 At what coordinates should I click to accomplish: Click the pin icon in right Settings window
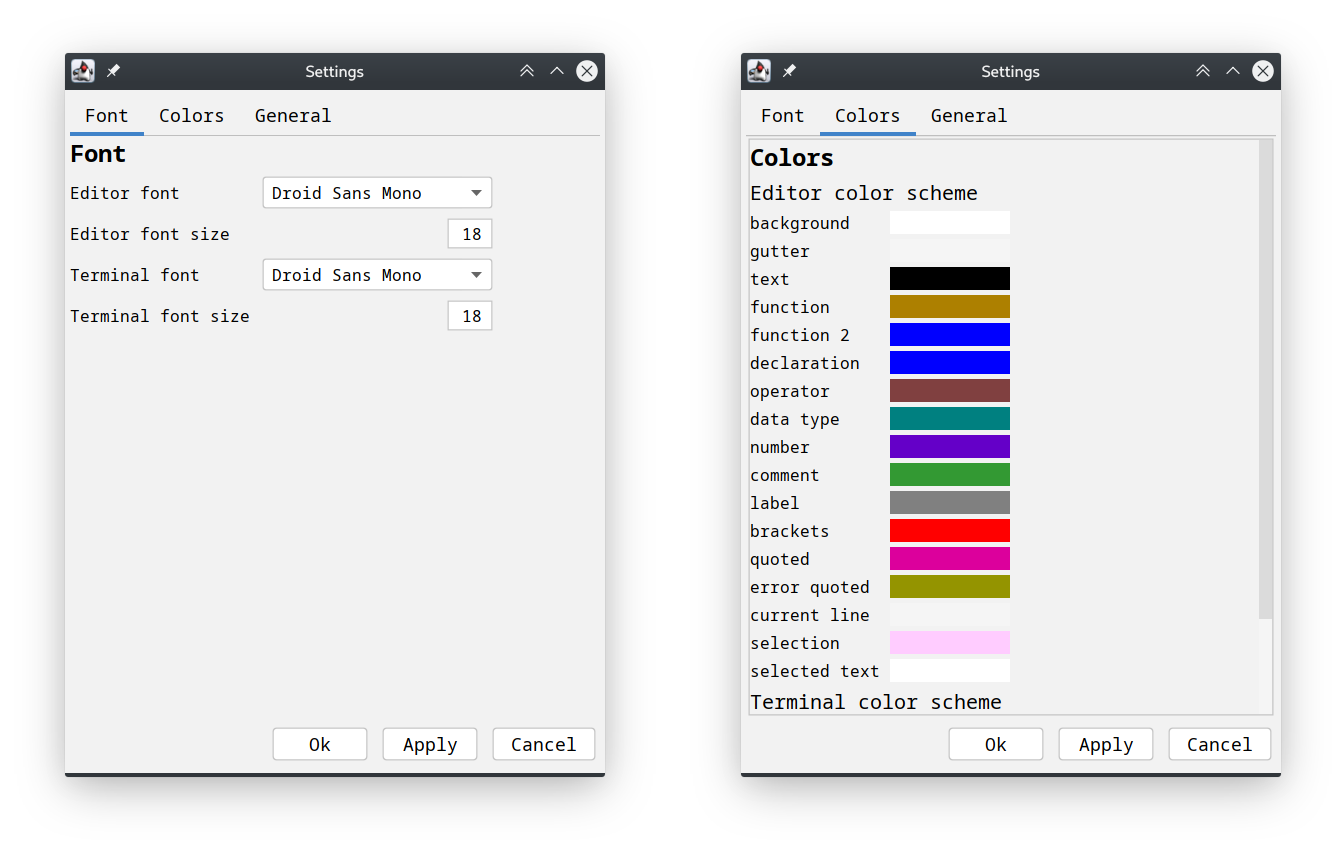click(789, 71)
